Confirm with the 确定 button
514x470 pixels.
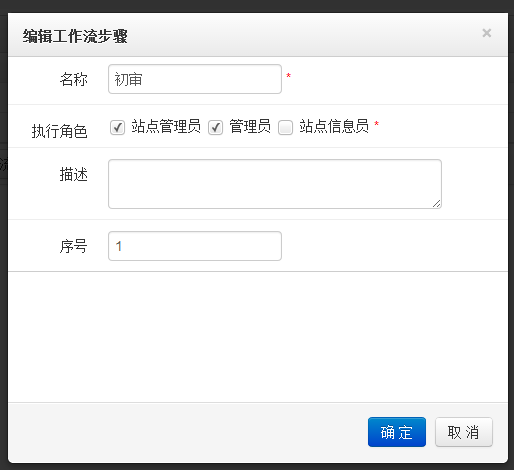click(x=397, y=432)
